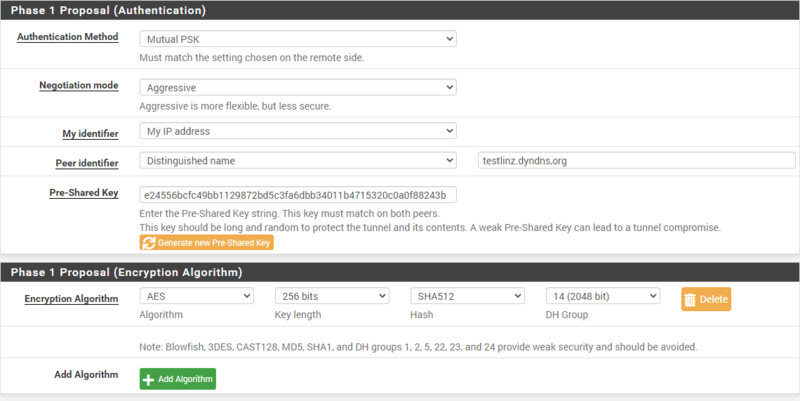Click the Authentication Method label
800x401 pixels.
[x=68, y=37]
